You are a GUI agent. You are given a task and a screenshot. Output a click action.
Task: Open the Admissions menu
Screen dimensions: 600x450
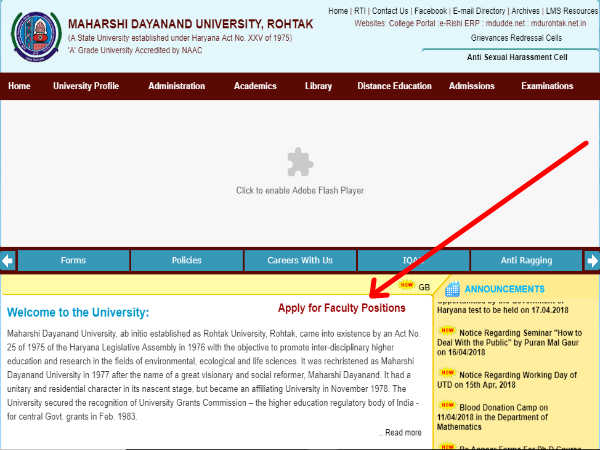[472, 86]
